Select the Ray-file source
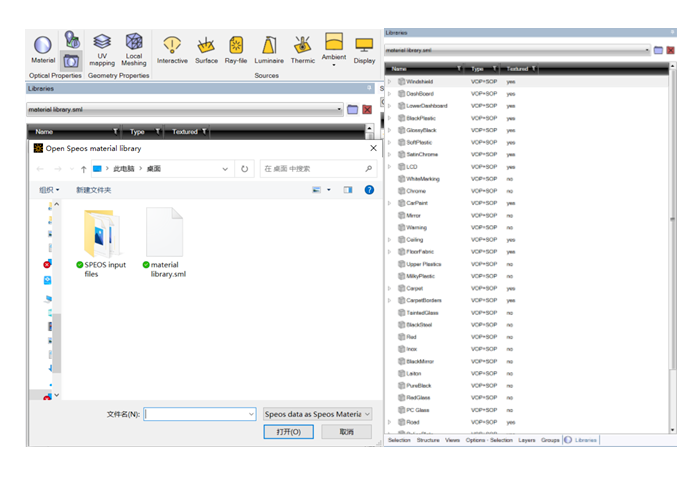The width and height of the screenshot is (700, 487). click(x=236, y=48)
